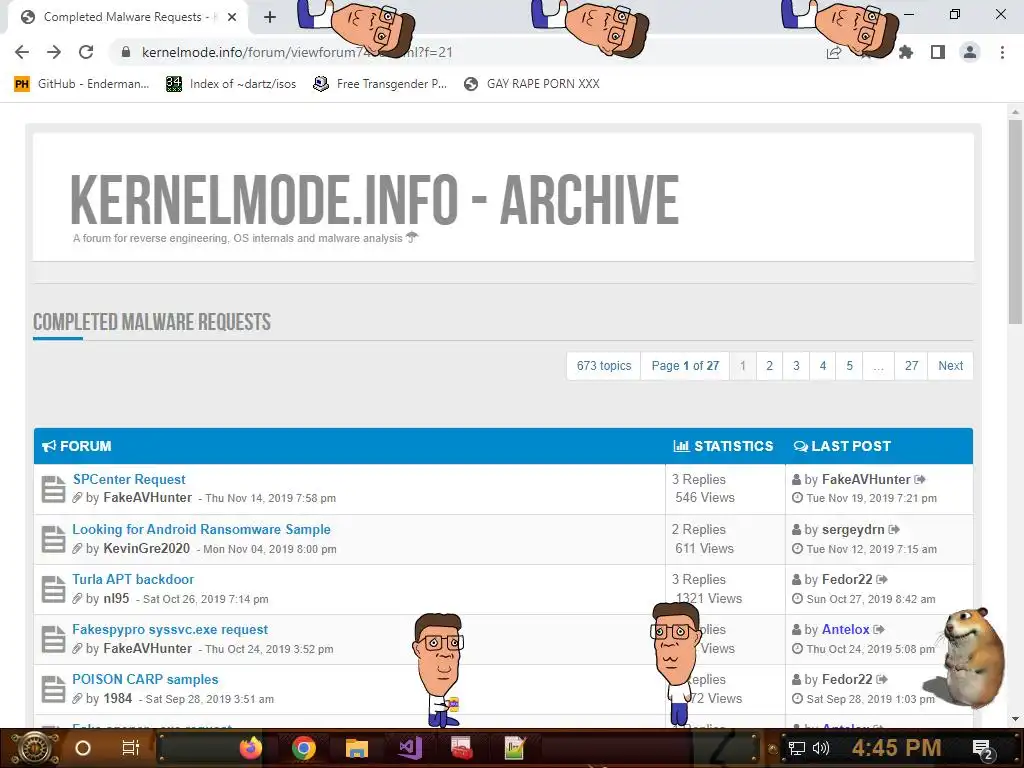The height and width of the screenshot is (768, 1024).
Task: Jump to latest post icon in Turla row
Action: click(x=882, y=579)
